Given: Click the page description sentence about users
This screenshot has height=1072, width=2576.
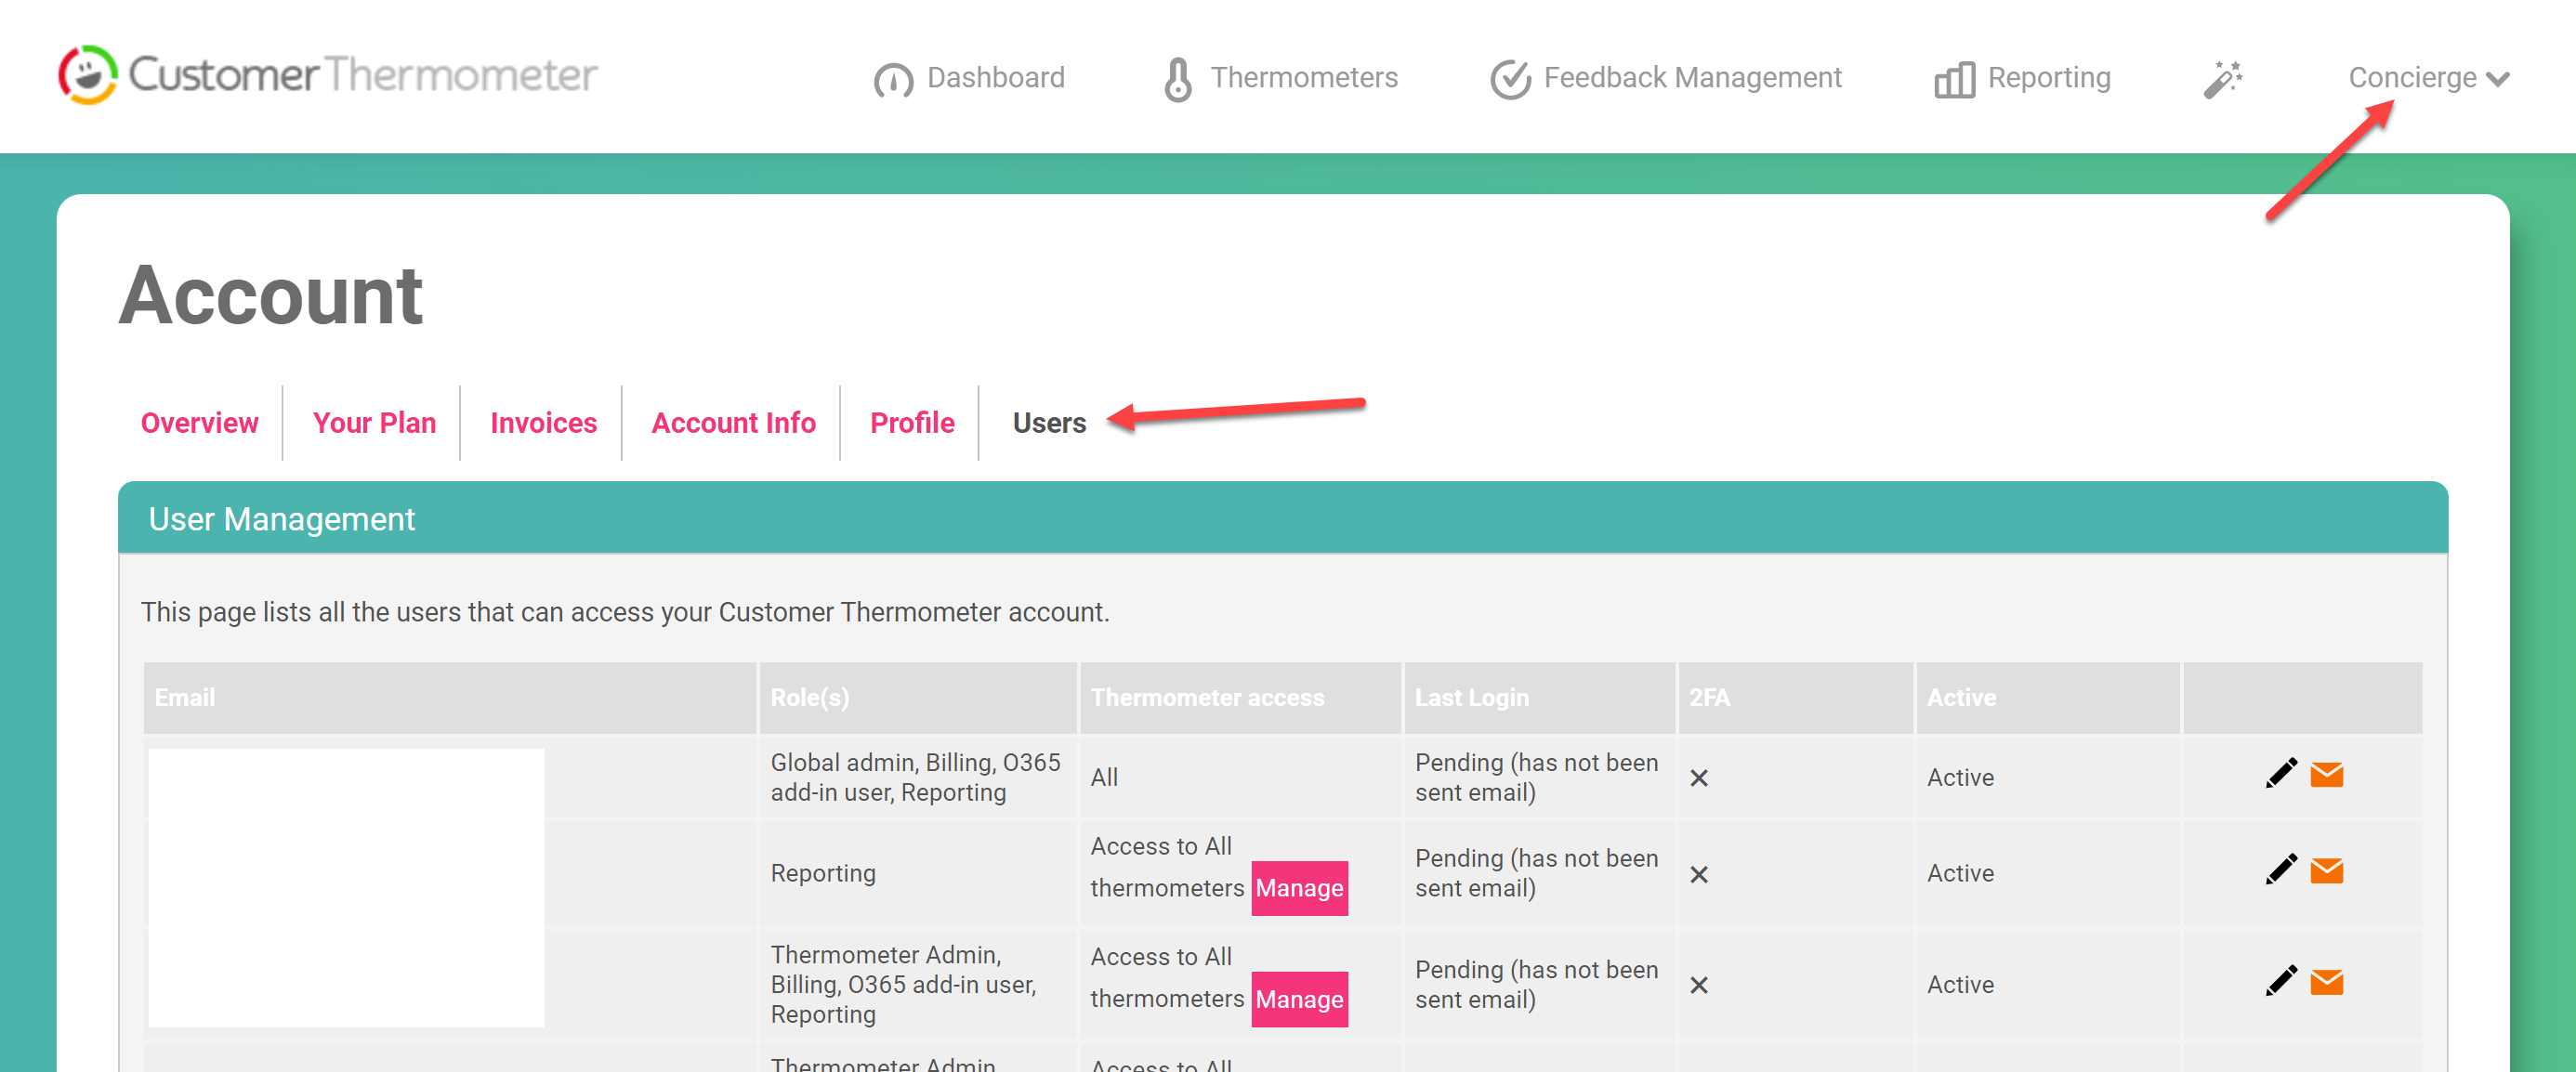Looking at the screenshot, I should click(x=625, y=612).
